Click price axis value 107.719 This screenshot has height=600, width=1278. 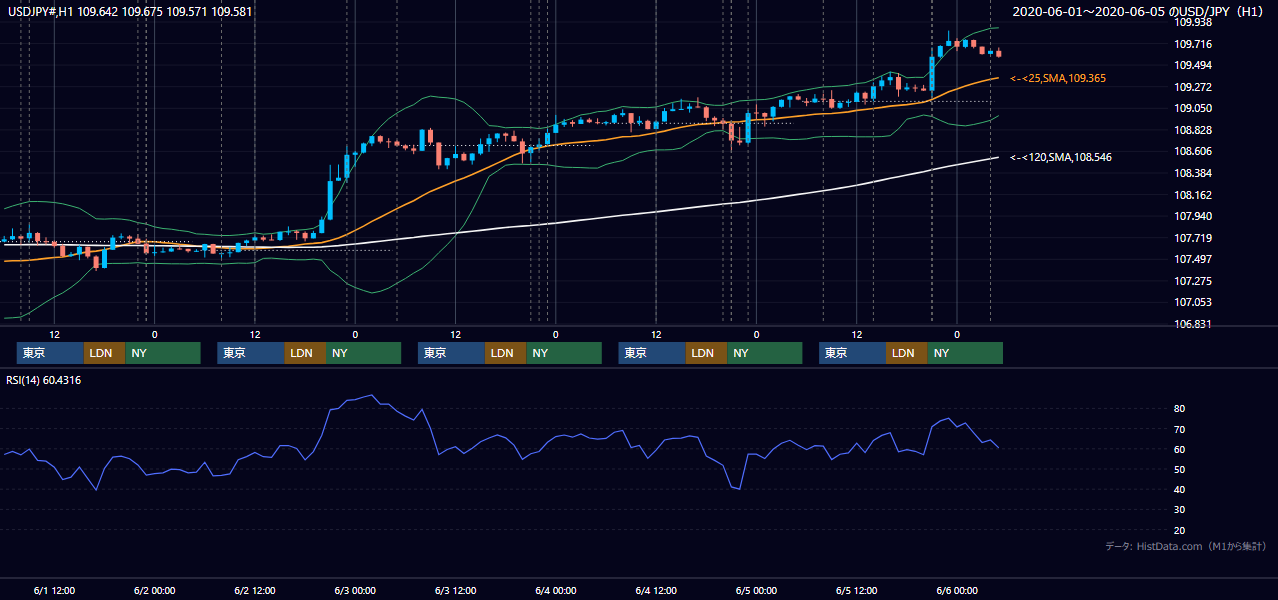pos(1193,239)
